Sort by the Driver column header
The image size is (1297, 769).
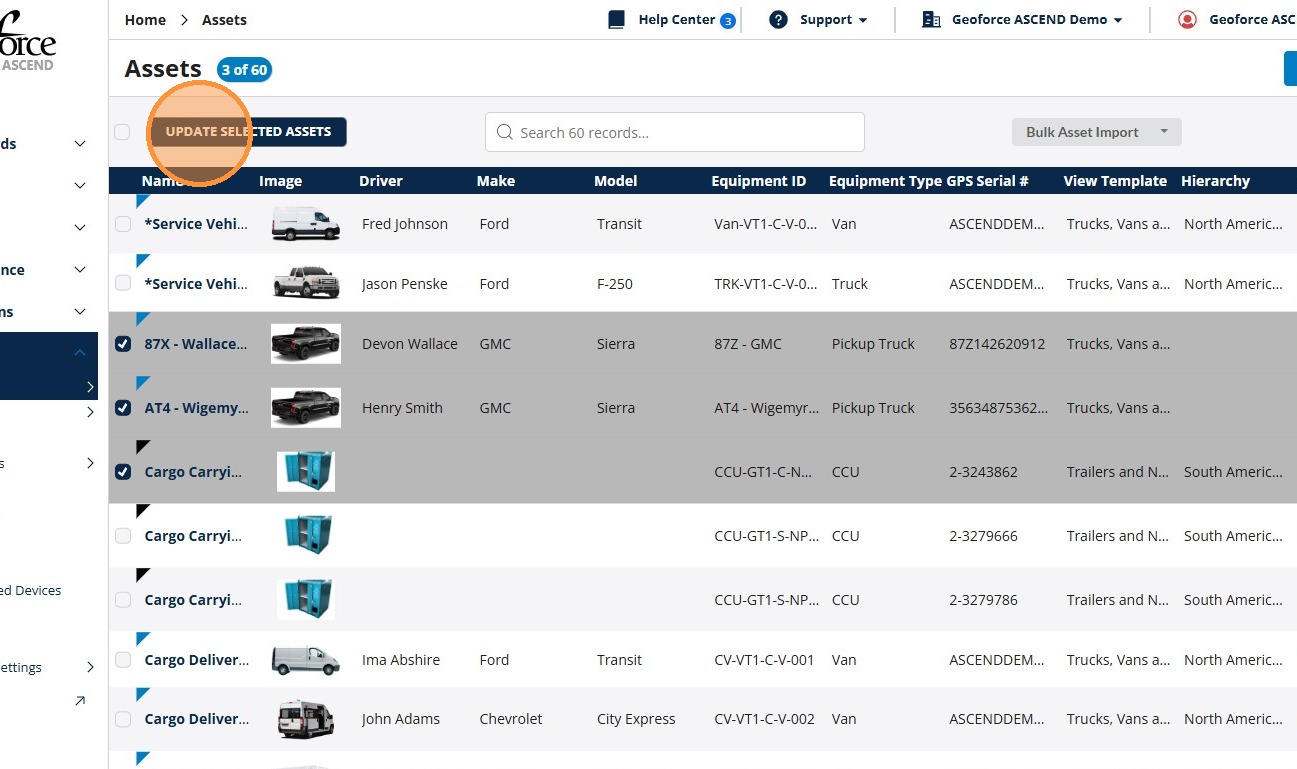coord(381,181)
